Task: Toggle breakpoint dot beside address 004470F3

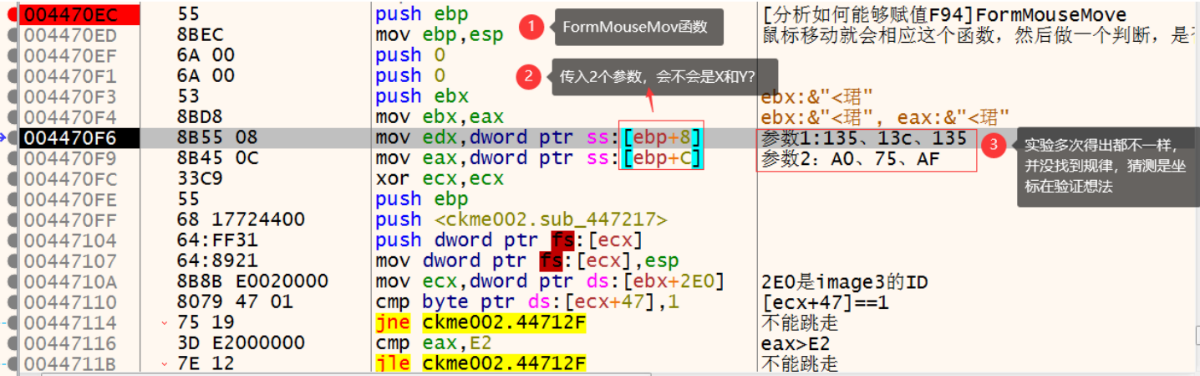Action: tap(11, 96)
